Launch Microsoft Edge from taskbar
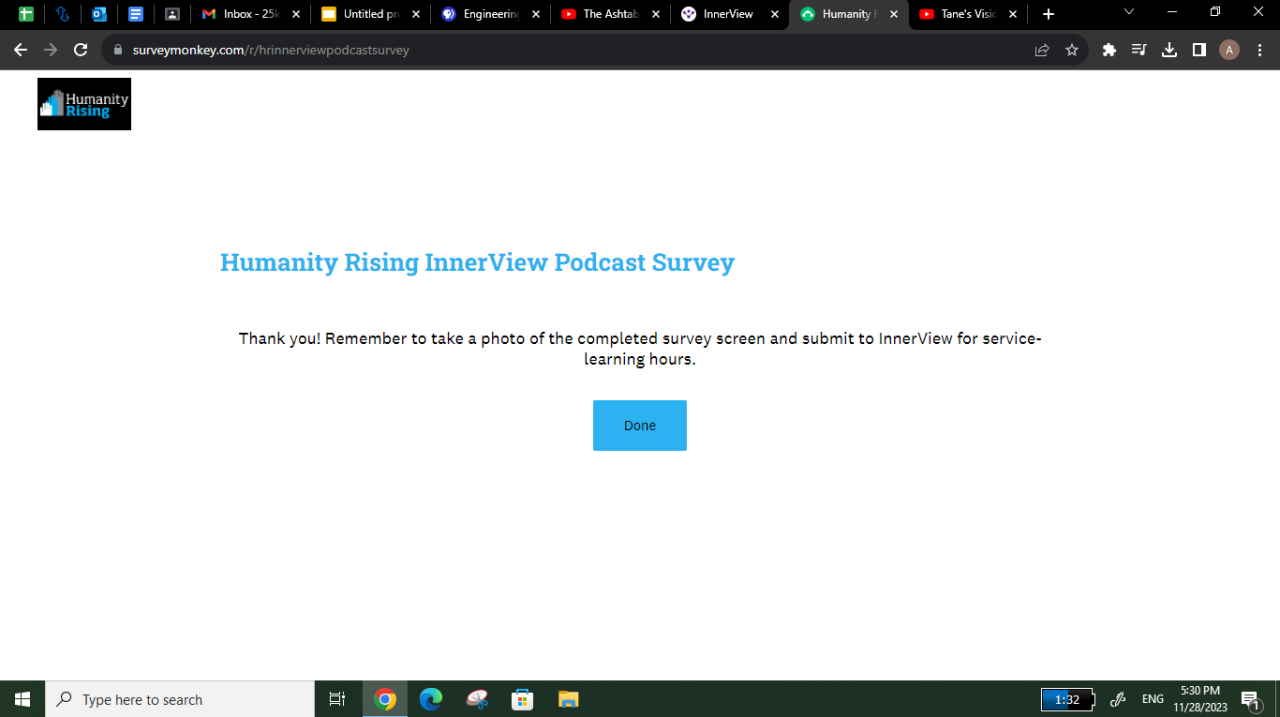The height and width of the screenshot is (717, 1280). click(431, 699)
